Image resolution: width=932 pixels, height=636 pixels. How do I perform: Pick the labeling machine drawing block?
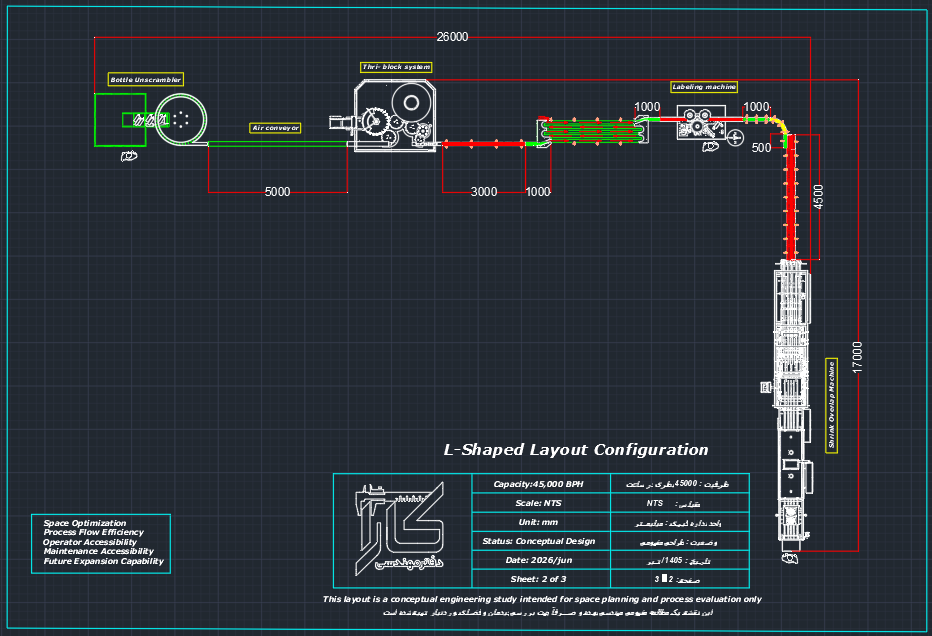[x=701, y=123]
